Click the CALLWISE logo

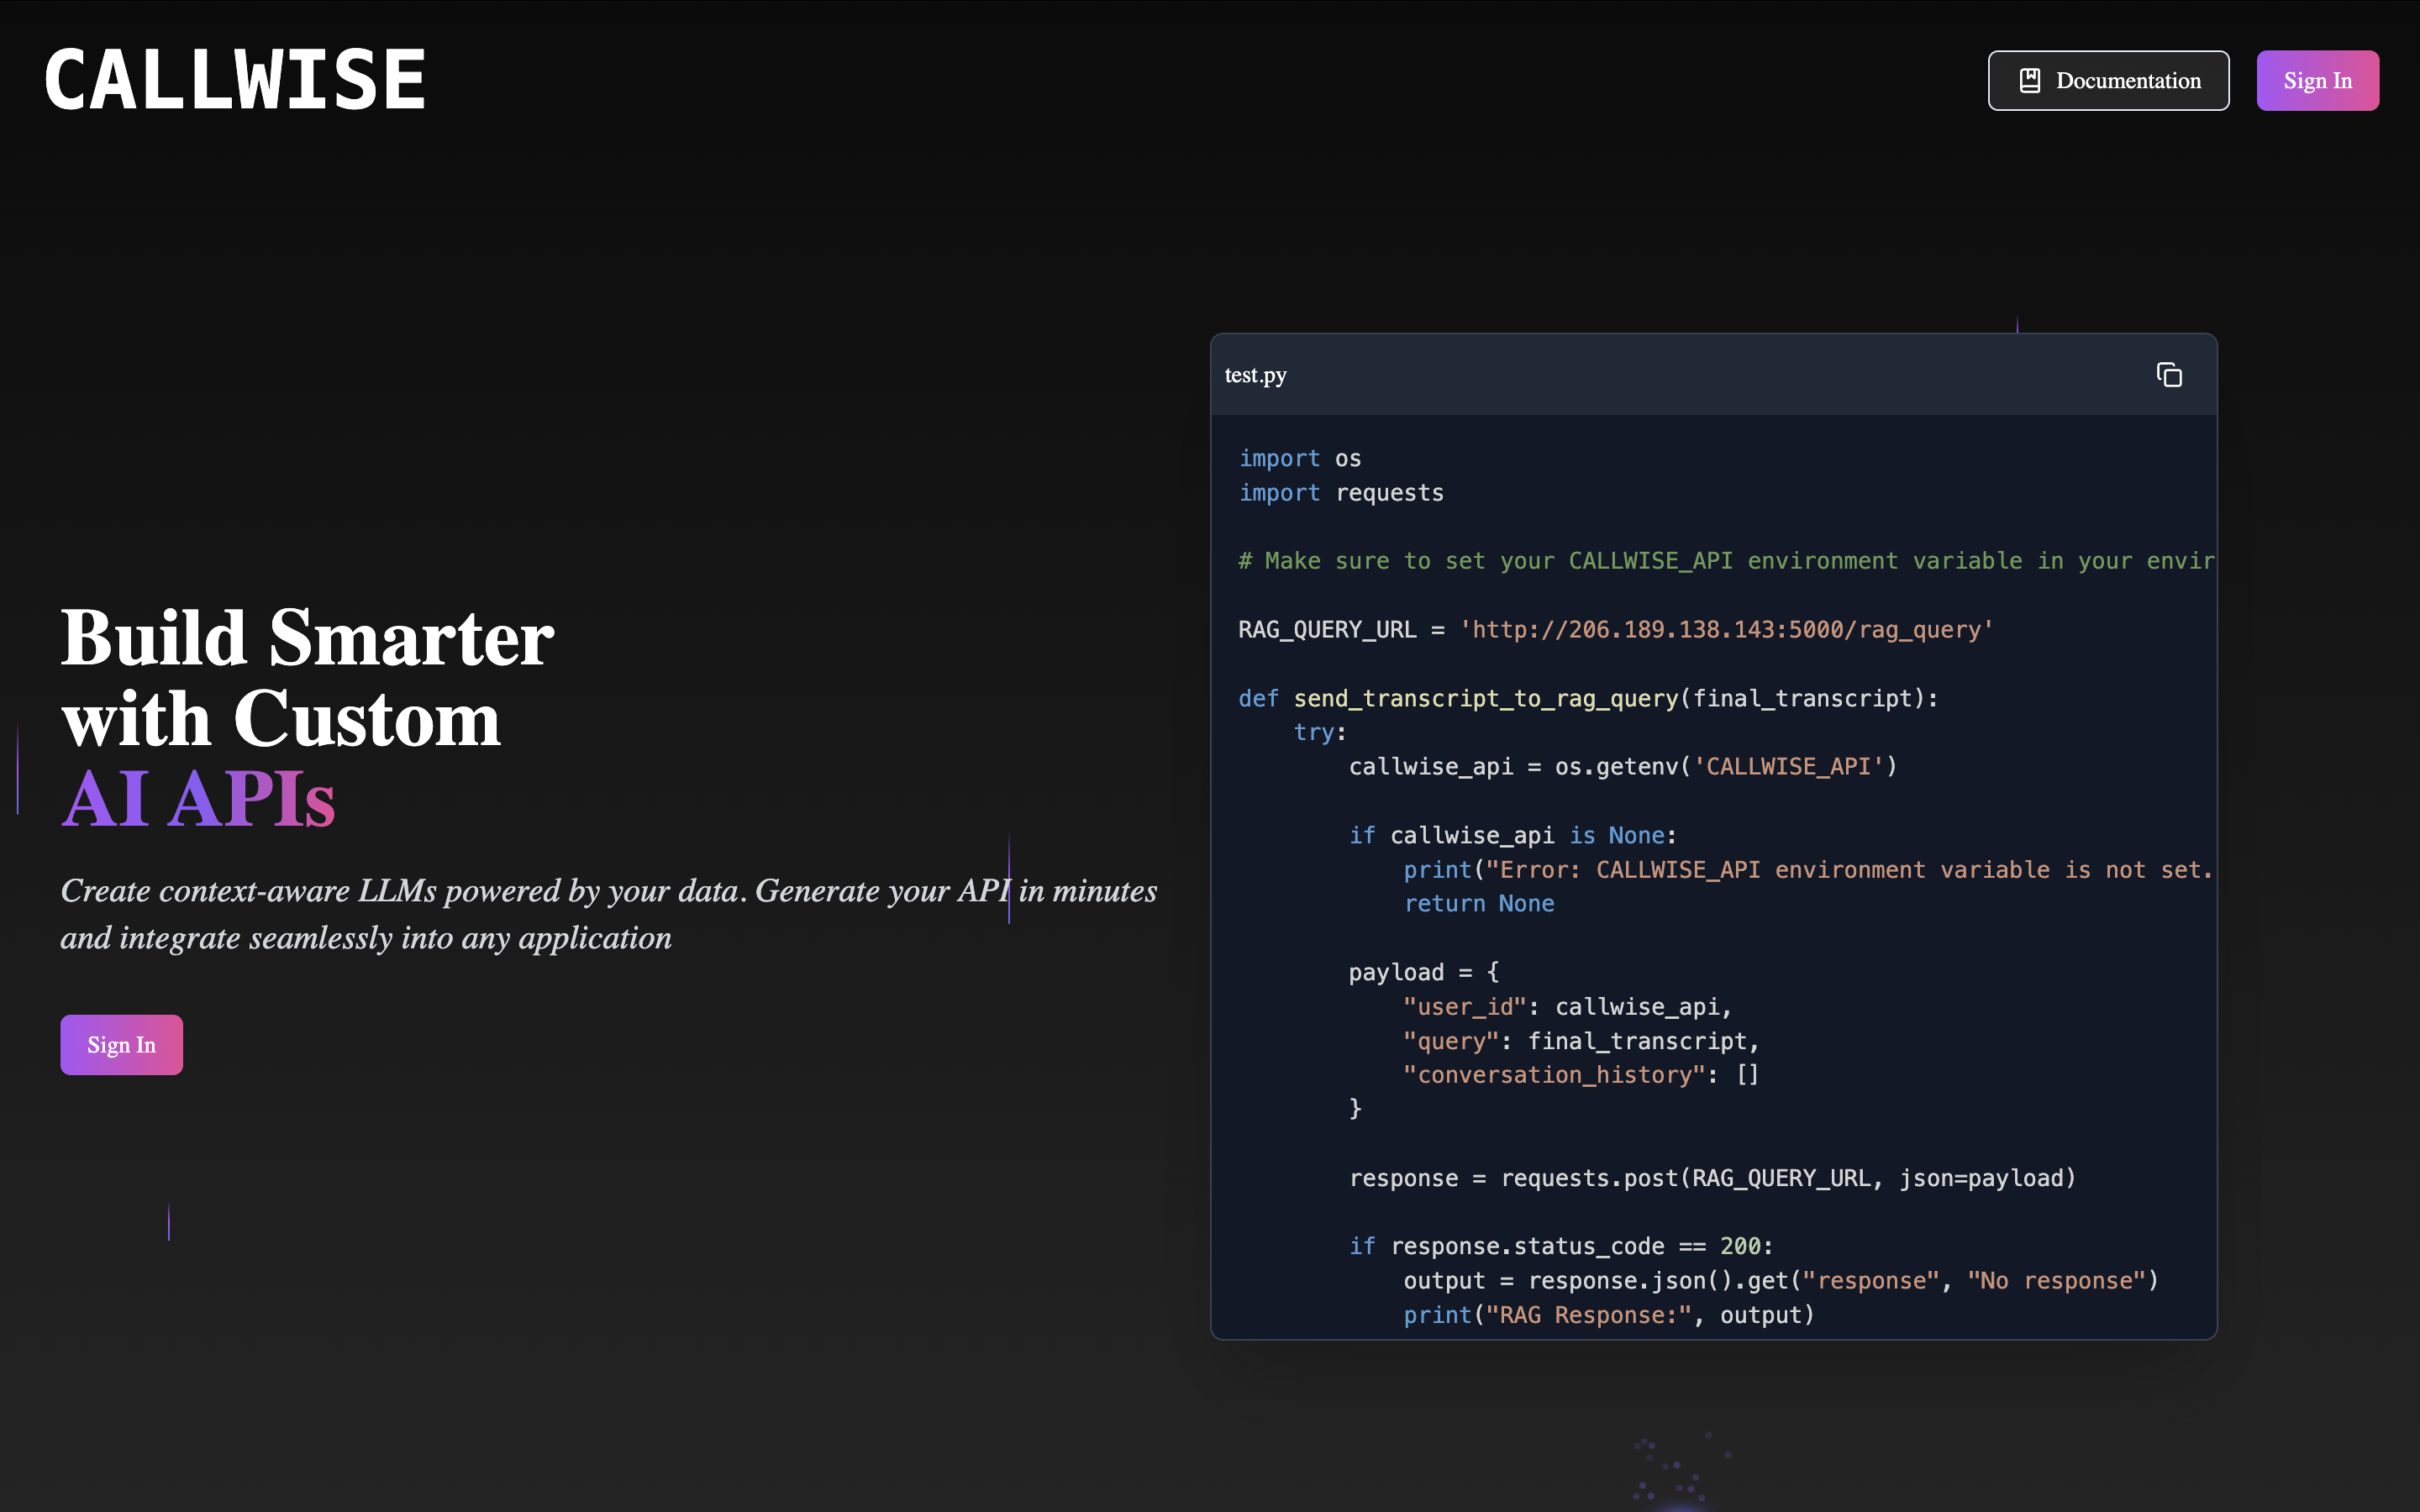click(235, 80)
